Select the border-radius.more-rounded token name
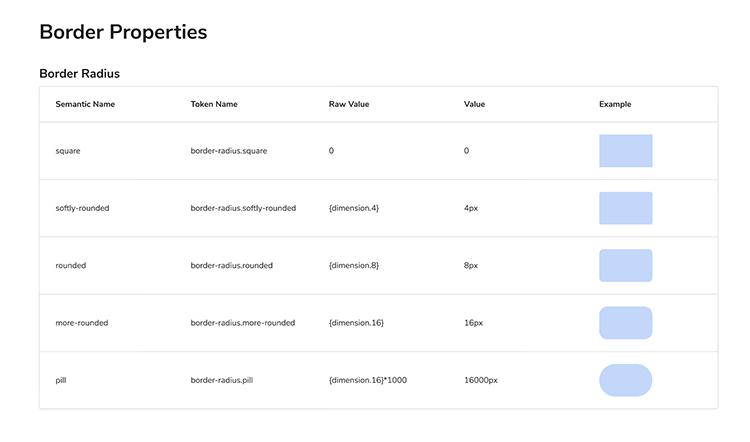The width and height of the screenshot is (750, 442). pyautogui.click(x=242, y=323)
